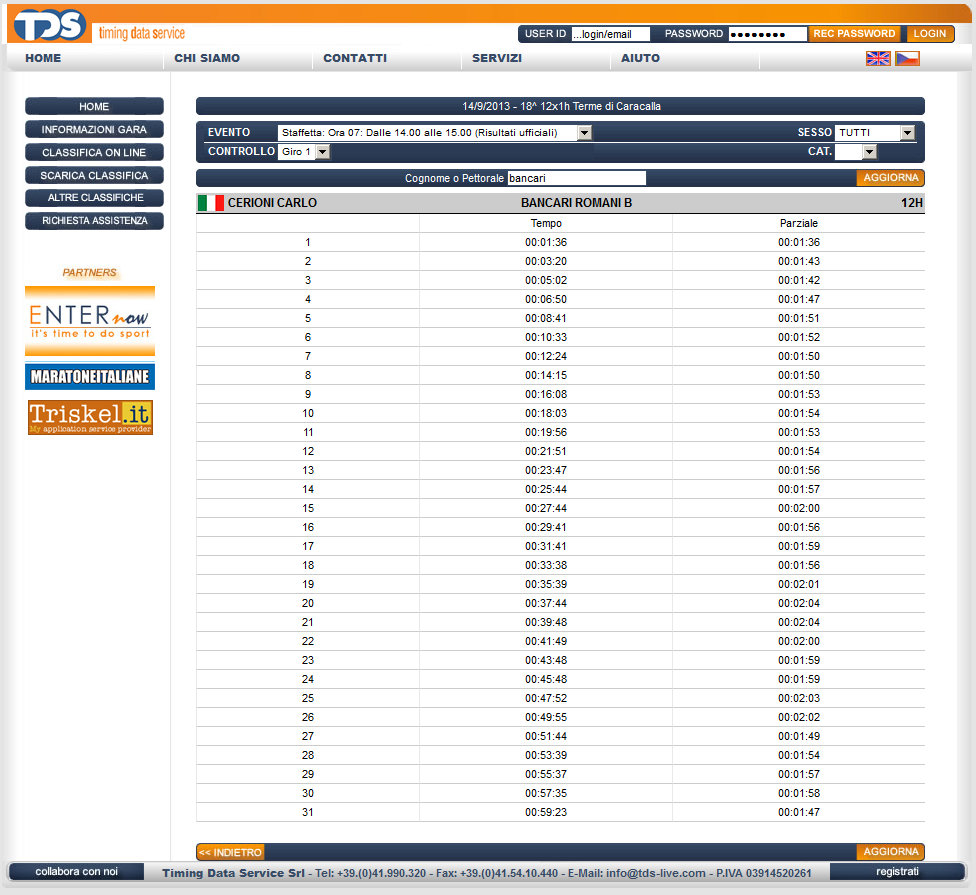Click the Italian flag beside Cerioni Carlo
976x895 pixels.
point(210,203)
